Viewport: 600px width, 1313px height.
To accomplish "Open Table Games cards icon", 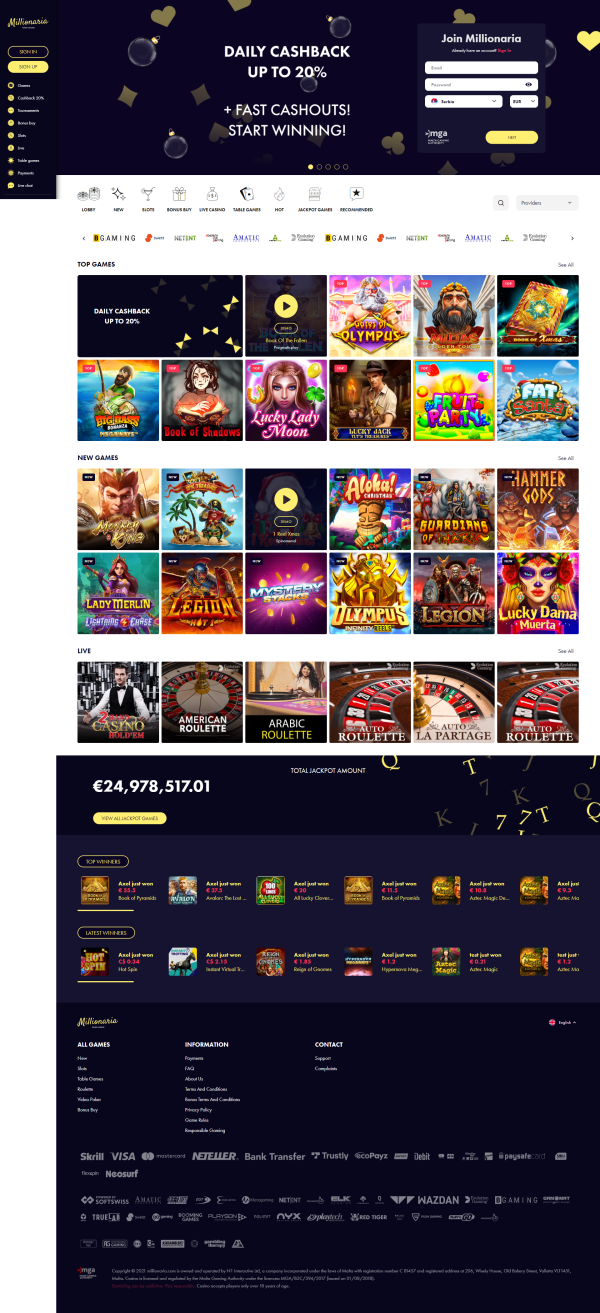I will click(x=246, y=198).
